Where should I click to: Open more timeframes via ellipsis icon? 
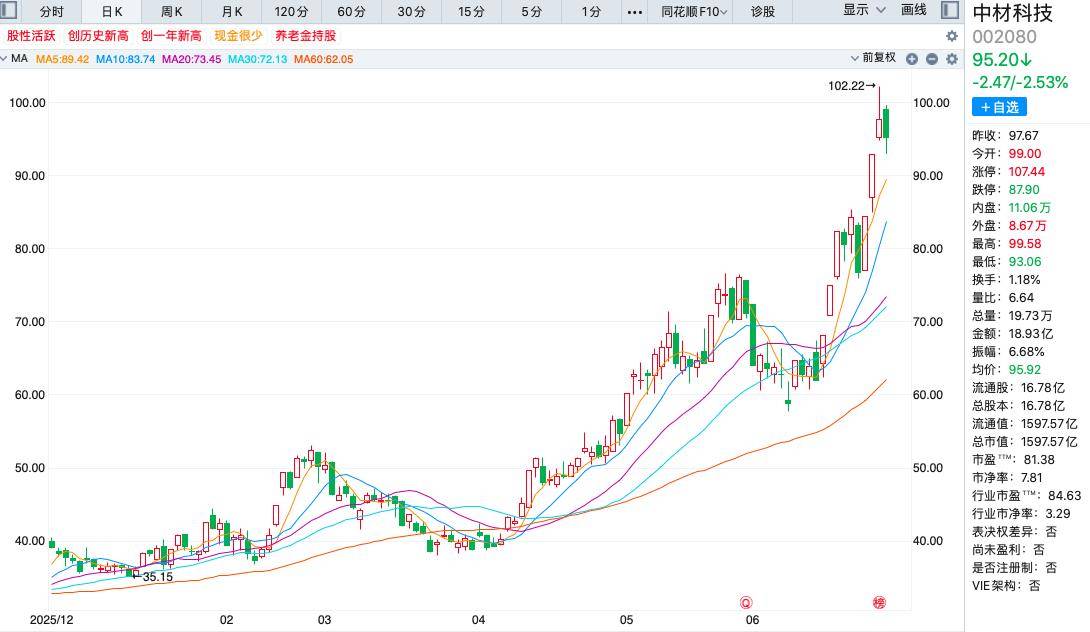pyautogui.click(x=635, y=12)
